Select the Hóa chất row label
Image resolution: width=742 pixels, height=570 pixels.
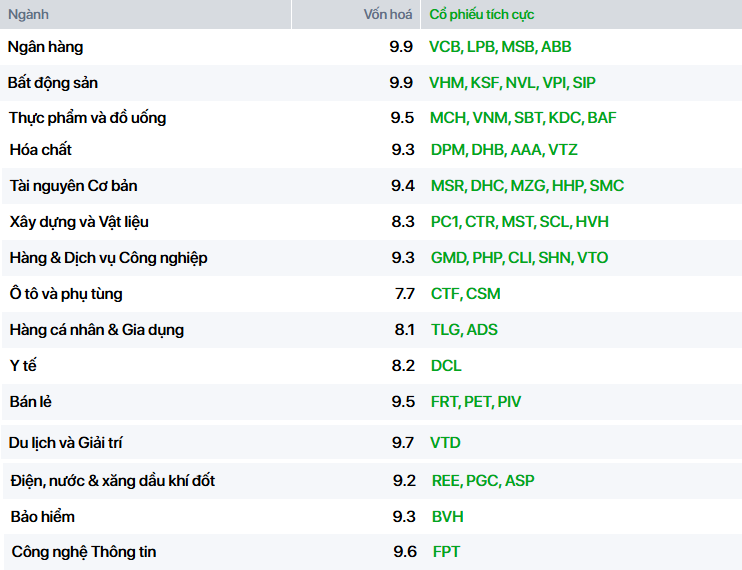[x=41, y=150]
